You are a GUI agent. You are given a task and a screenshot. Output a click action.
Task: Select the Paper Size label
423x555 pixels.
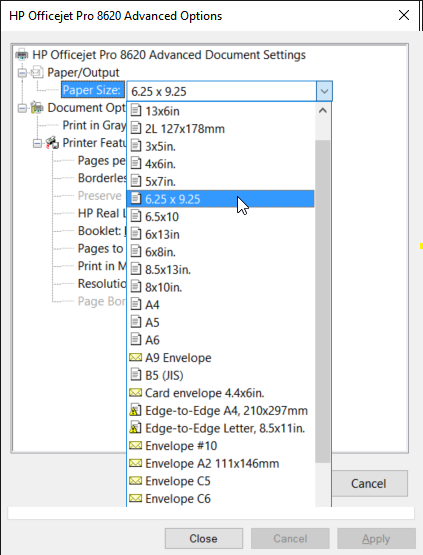tap(92, 90)
